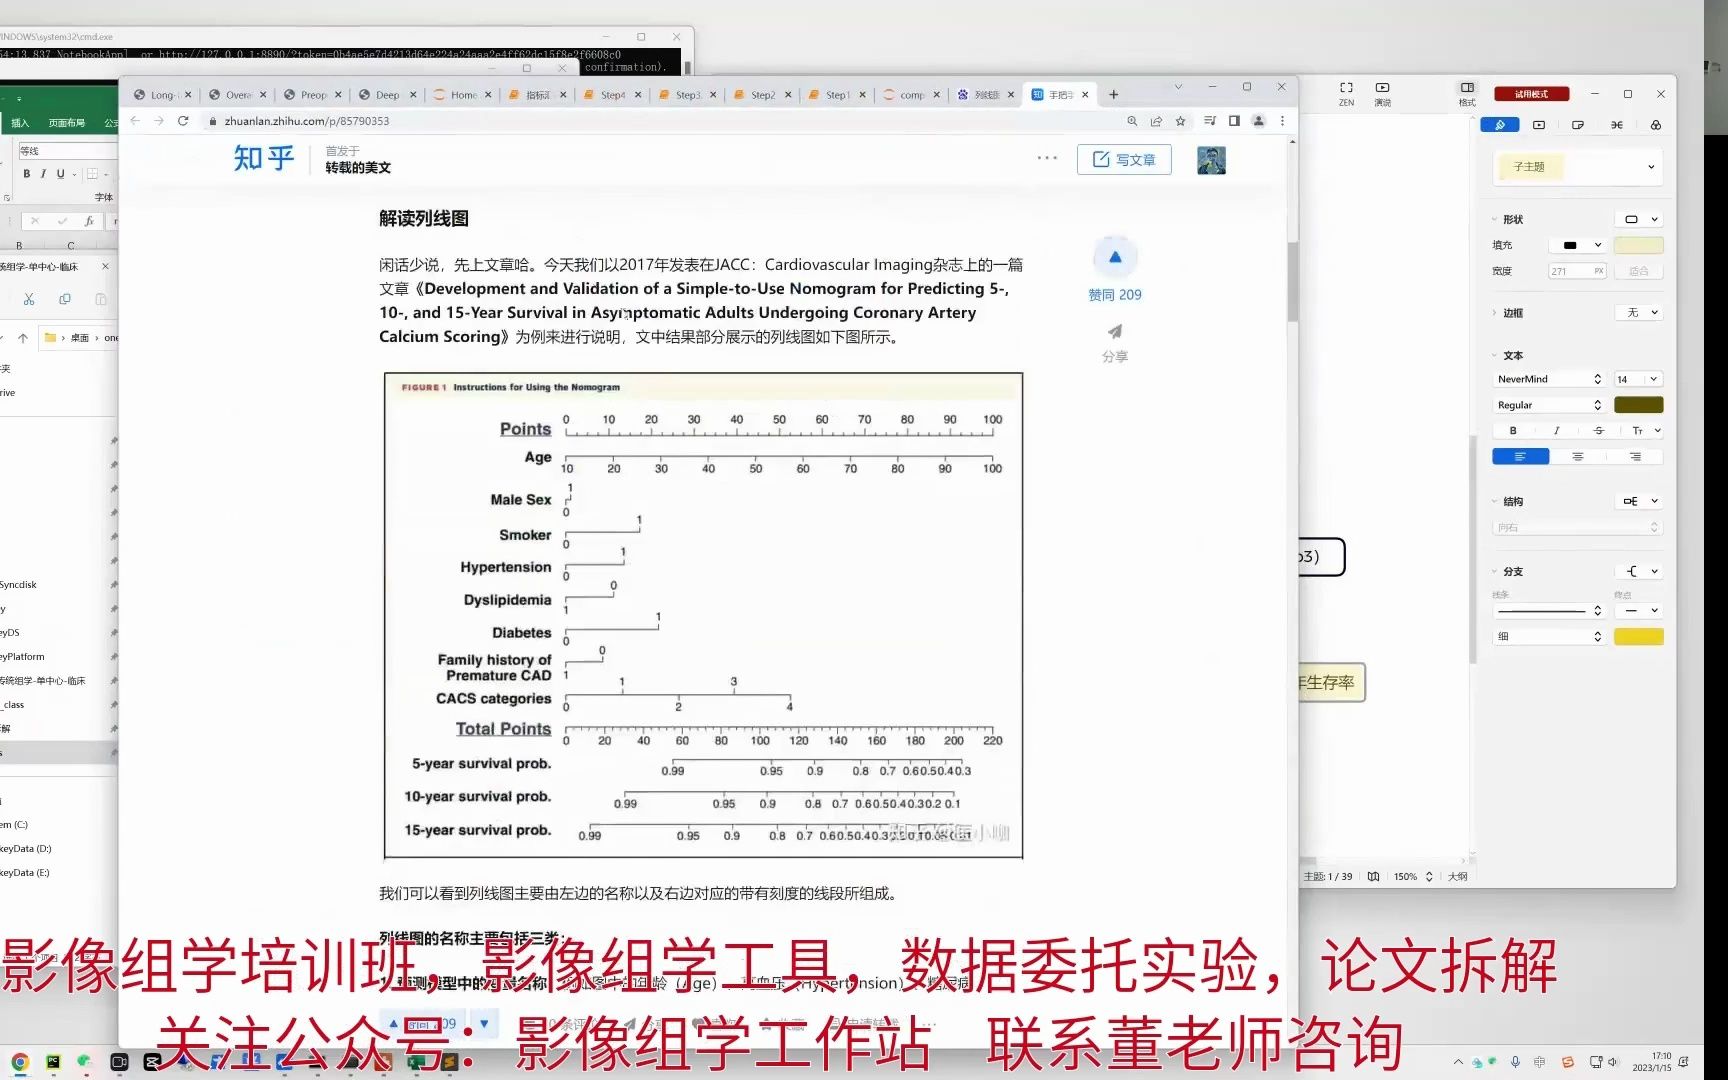This screenshot has height=1080, width=1728.
Task: Open the text case Tт dropdown
Action: tap(1644, 431)
